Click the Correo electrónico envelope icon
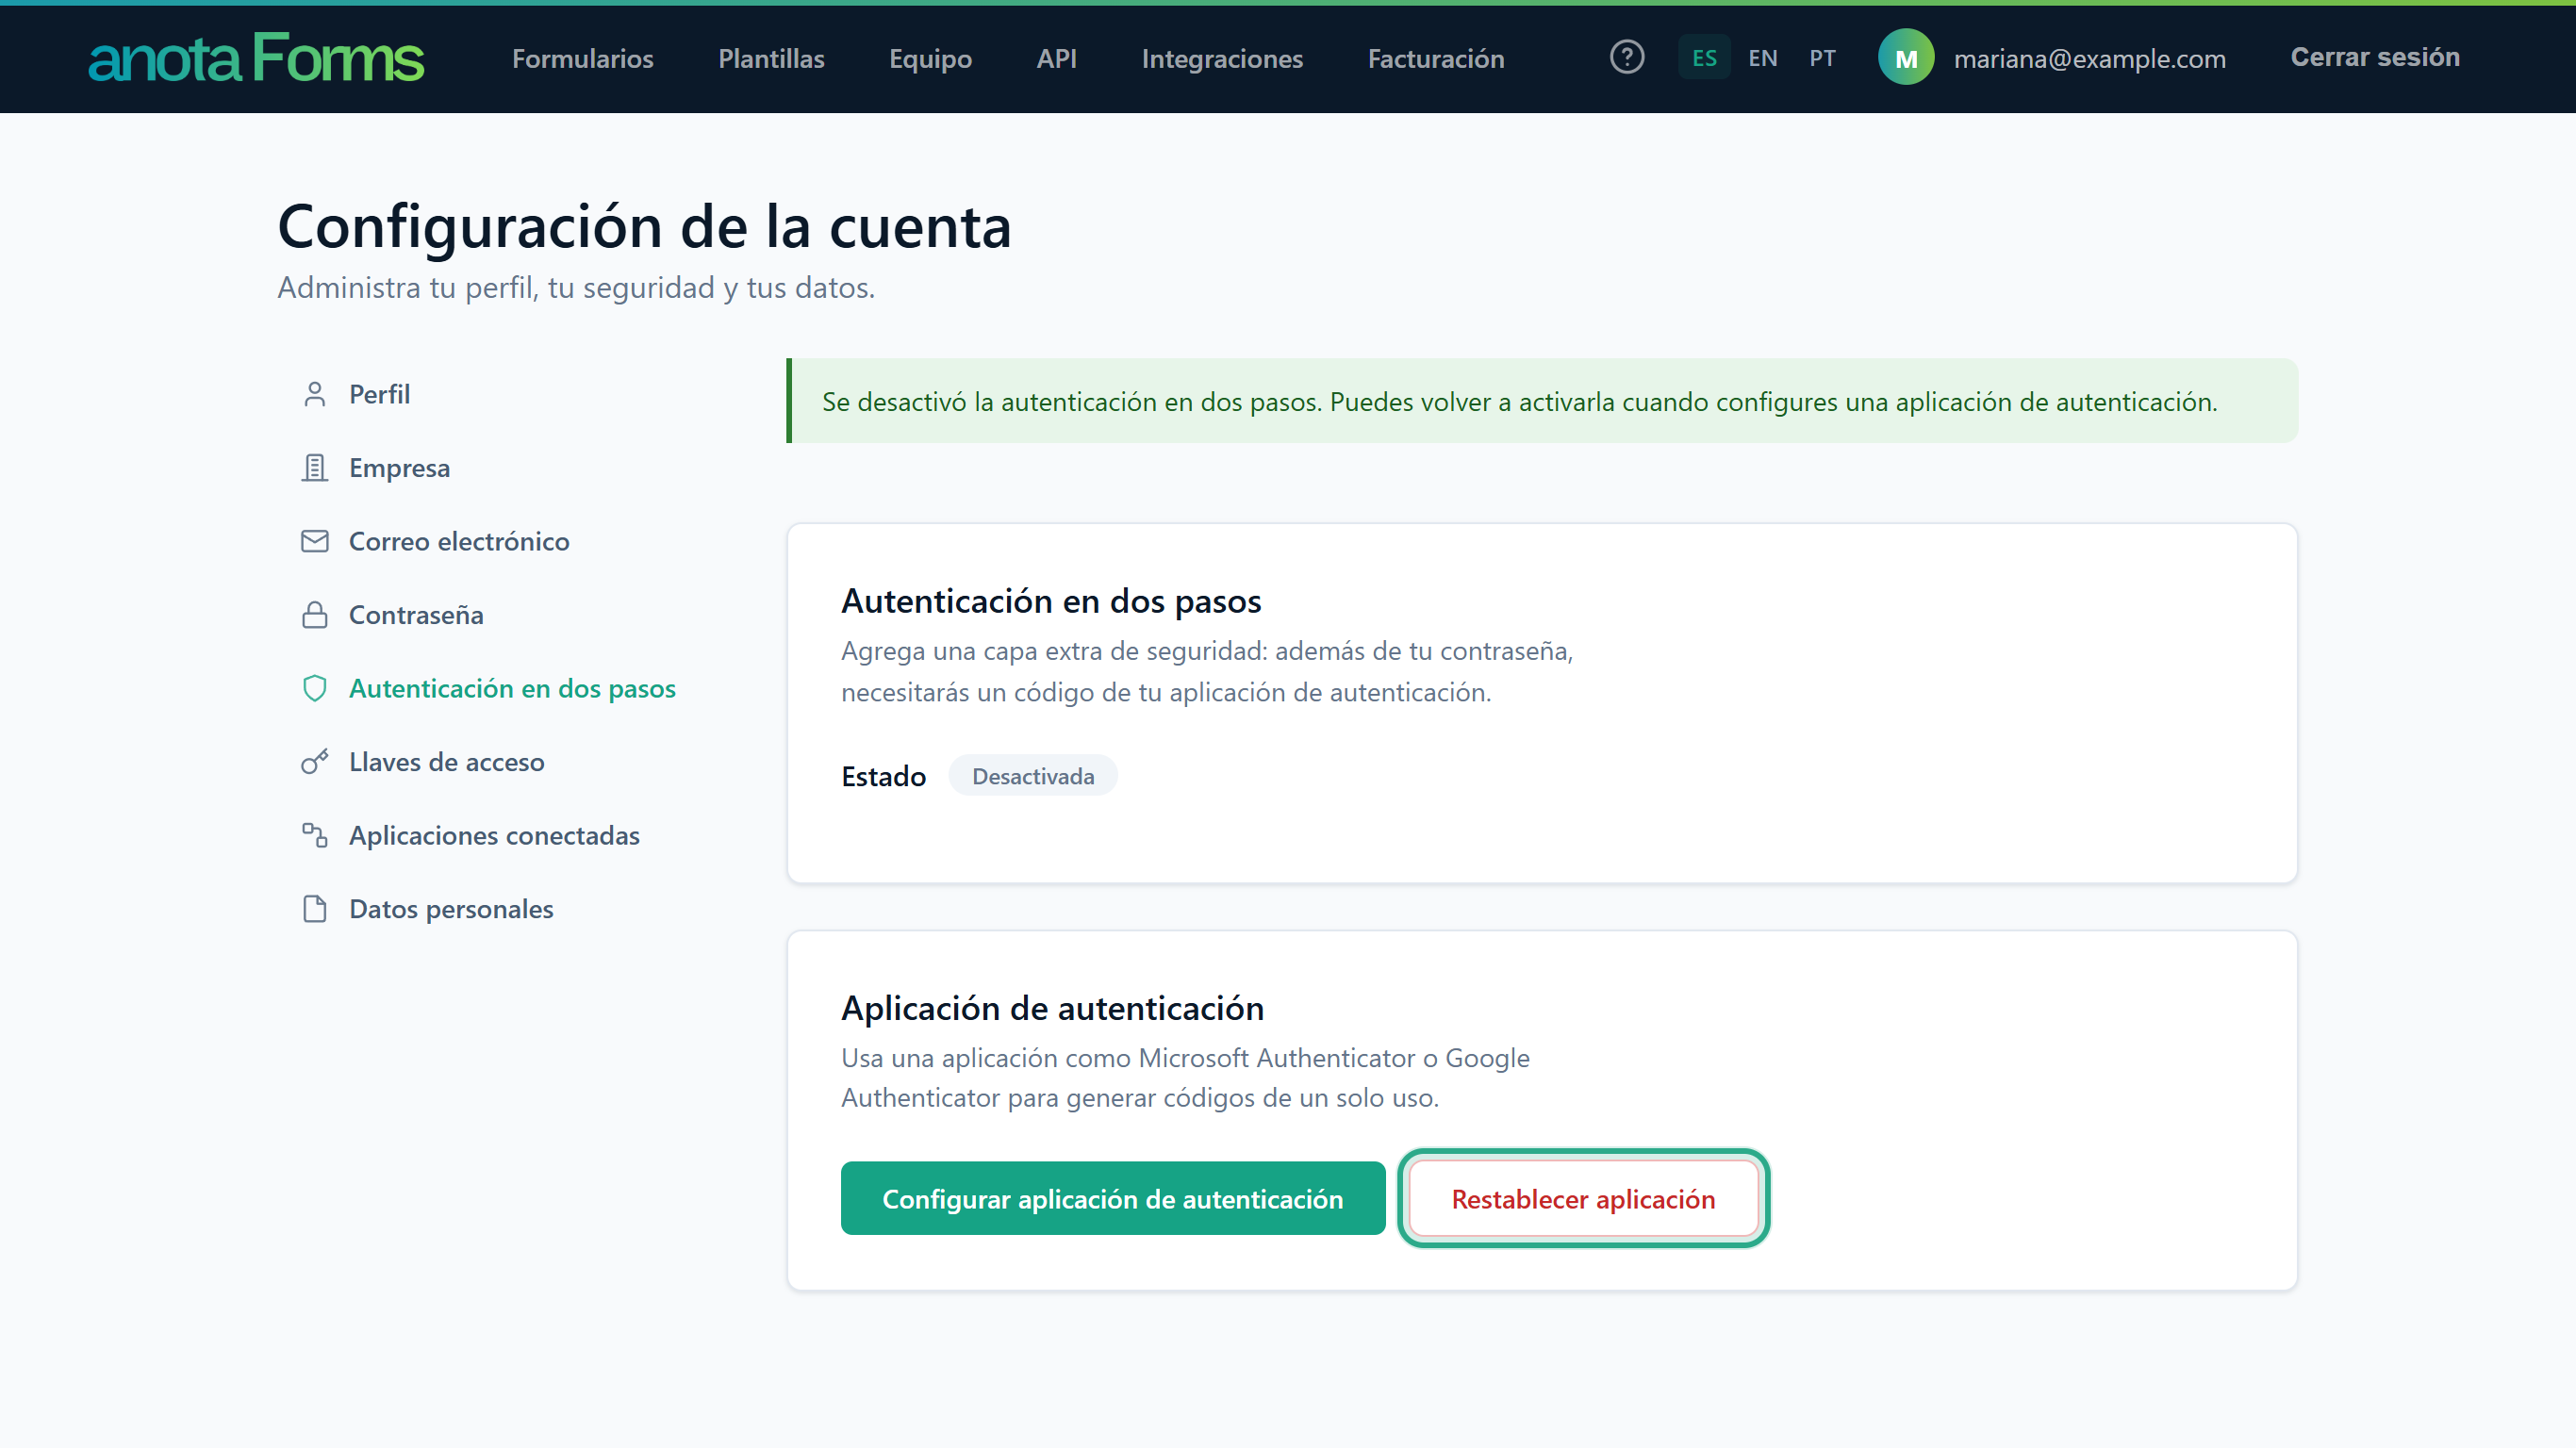Image resolution: width=2576 pixels, height=1448 pixels. [x=315, y=541]
